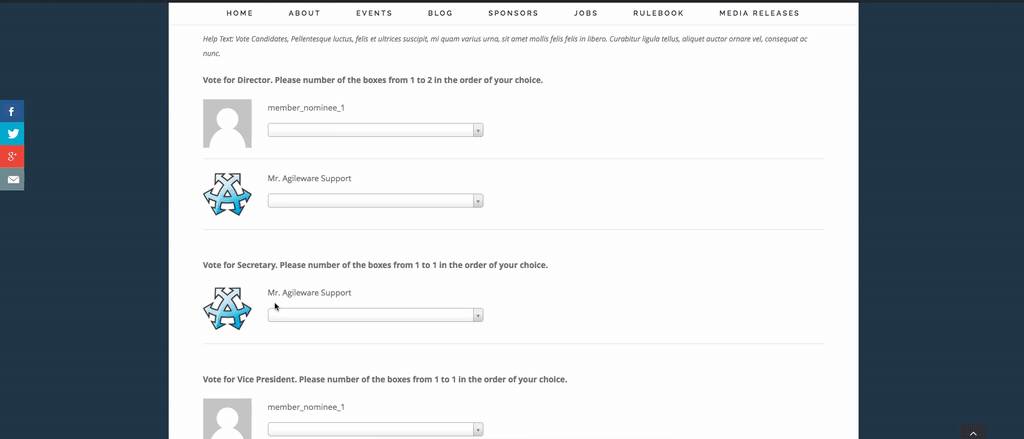
Task: Click Agileware logo under Director section
Action: [227, 194]
